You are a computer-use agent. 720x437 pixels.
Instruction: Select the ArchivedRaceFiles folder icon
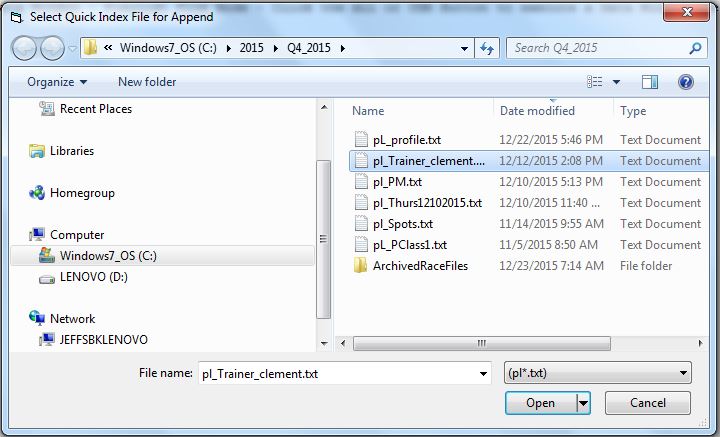click(x=361, y=266)
